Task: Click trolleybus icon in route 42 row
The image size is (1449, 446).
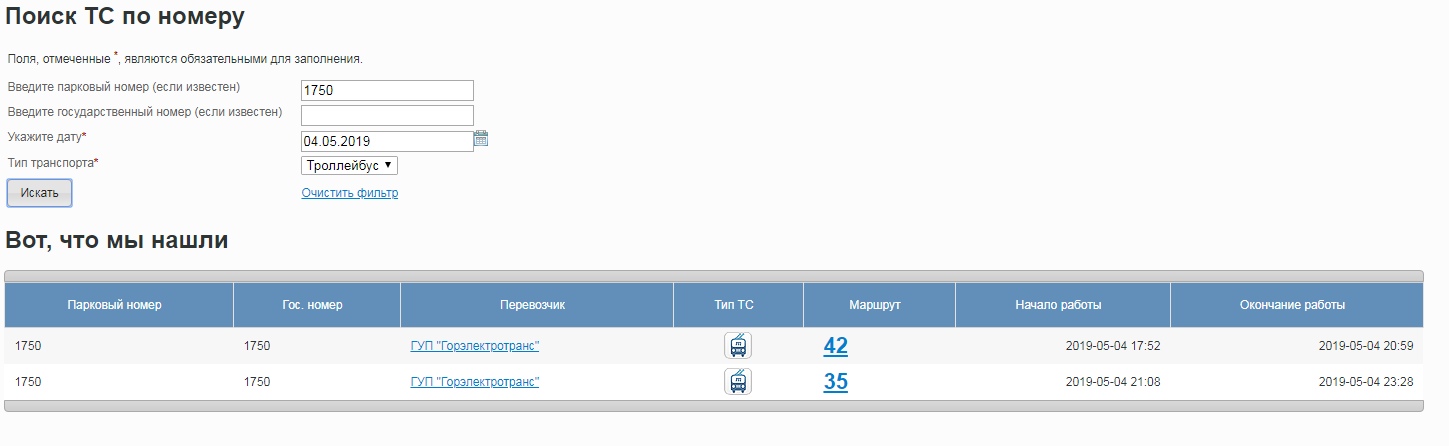Action: (738, 346)
